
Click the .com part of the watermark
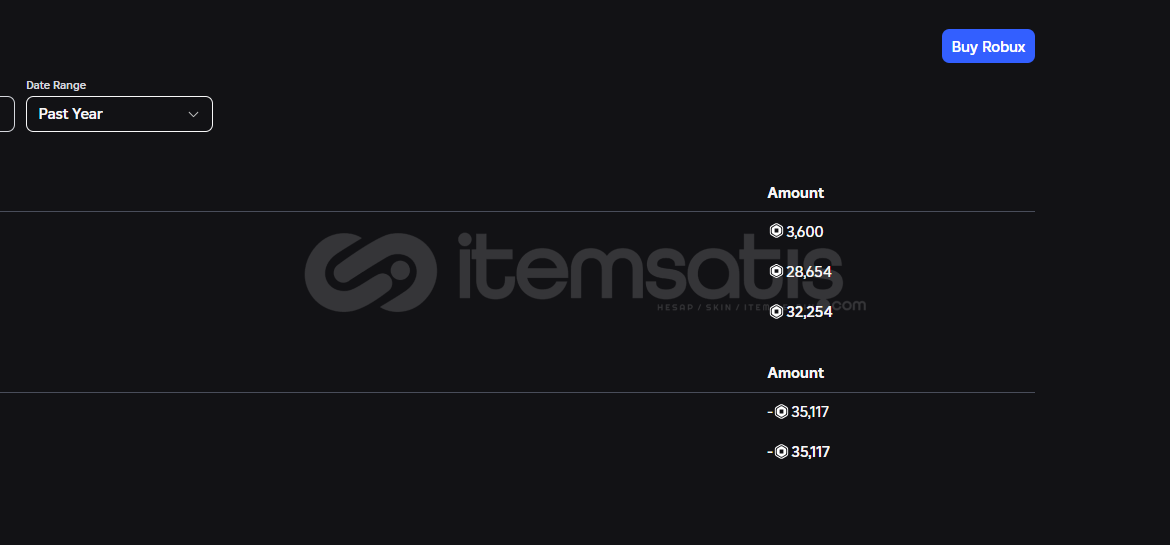point(847,305)
